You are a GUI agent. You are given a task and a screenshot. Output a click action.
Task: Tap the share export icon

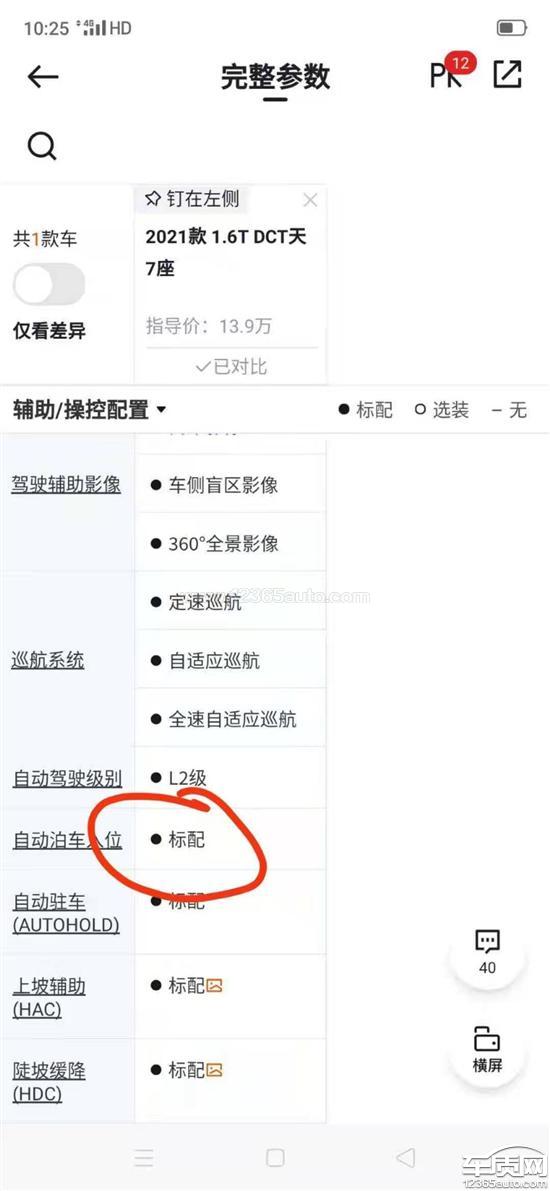(x=507, y=74)
